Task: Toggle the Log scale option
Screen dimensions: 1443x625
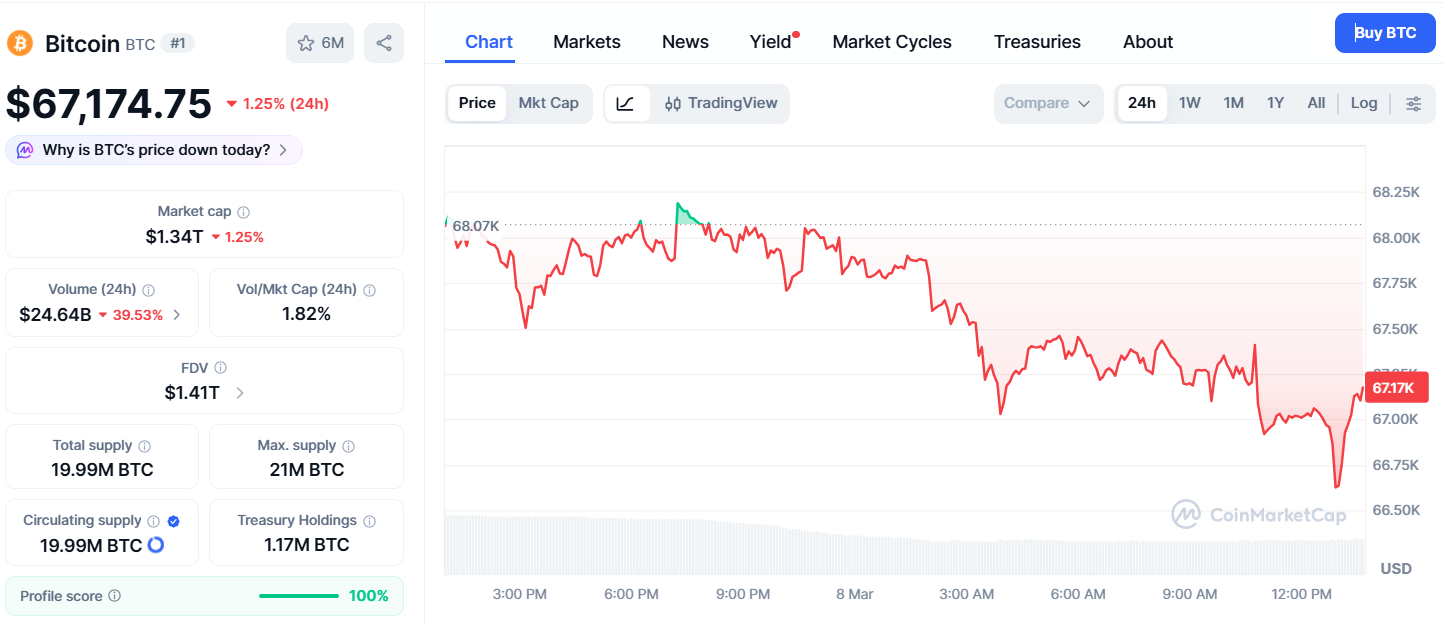Action: [1363, 103]
